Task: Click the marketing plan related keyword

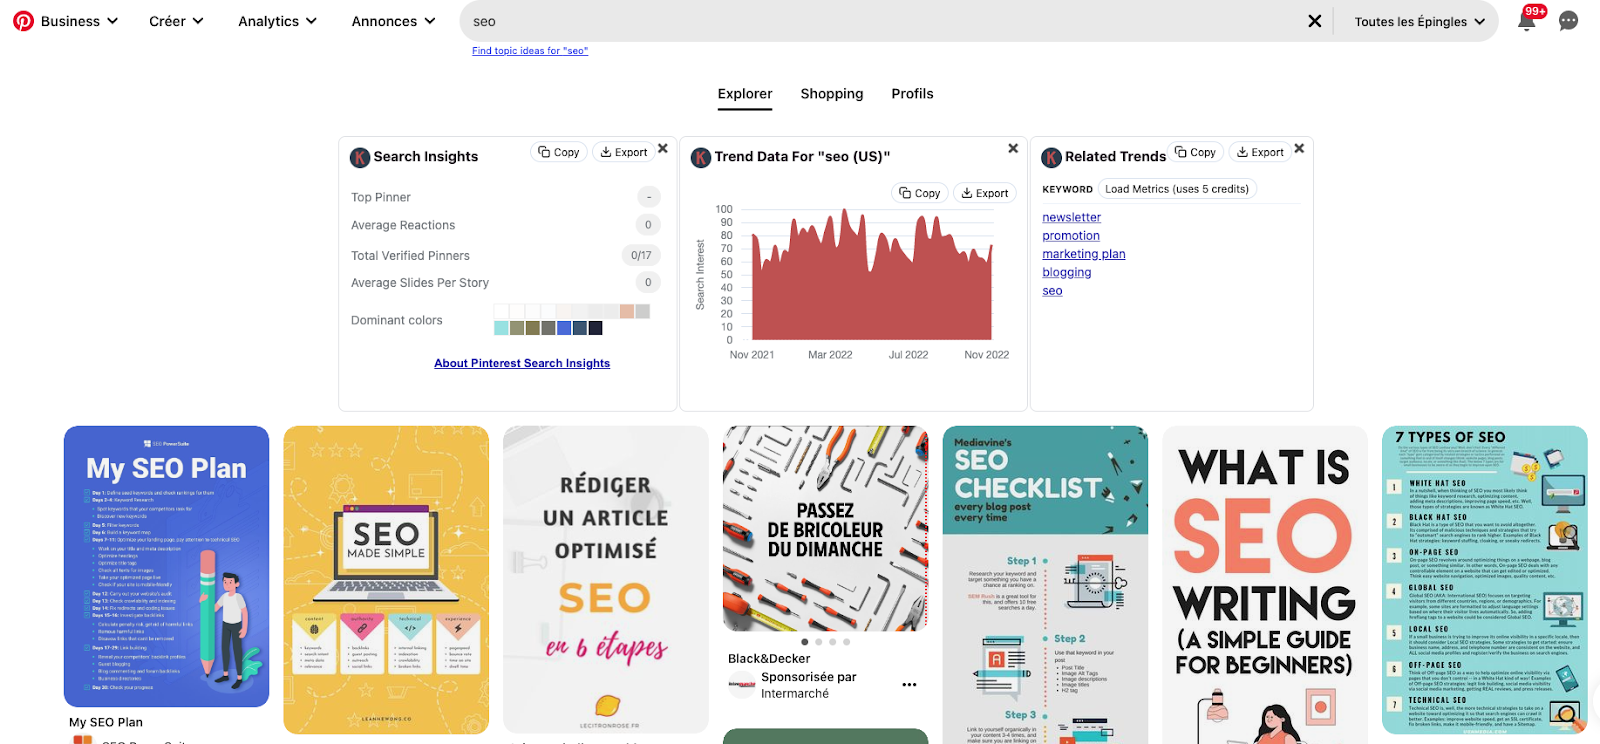Action: (x=1084, y=254)
